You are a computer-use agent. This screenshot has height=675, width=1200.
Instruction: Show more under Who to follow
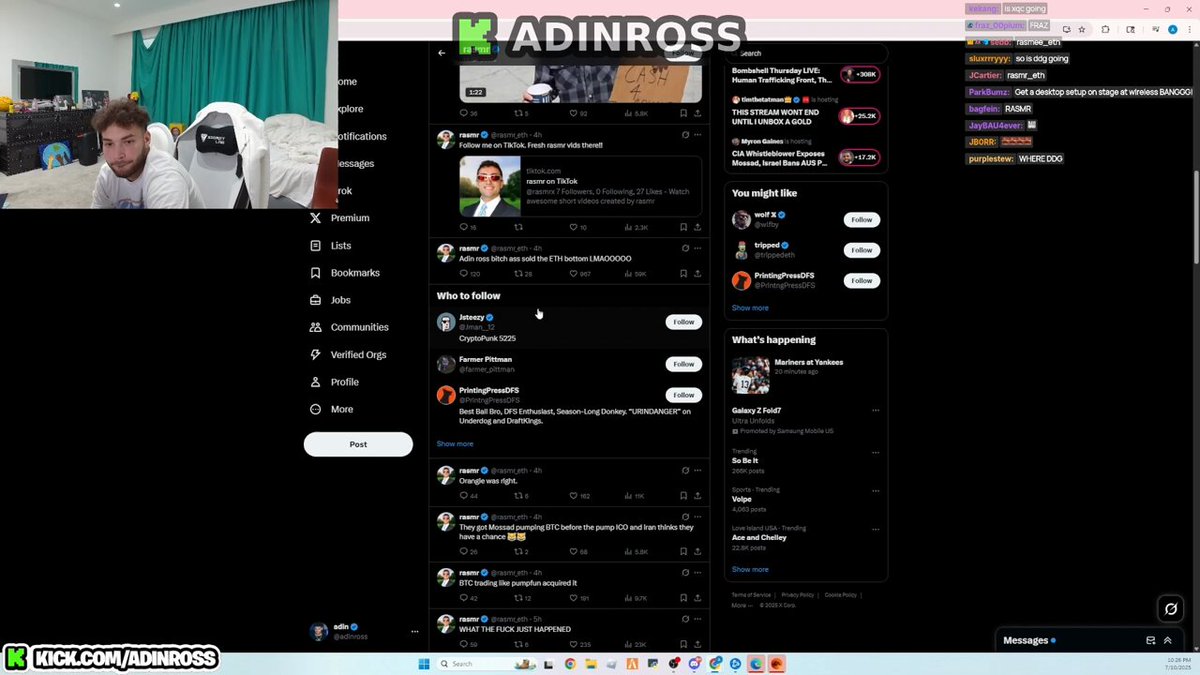click(x=455, y=444)
